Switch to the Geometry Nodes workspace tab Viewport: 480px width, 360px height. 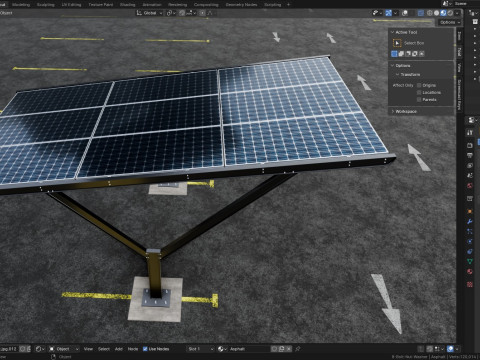(241, 5)
